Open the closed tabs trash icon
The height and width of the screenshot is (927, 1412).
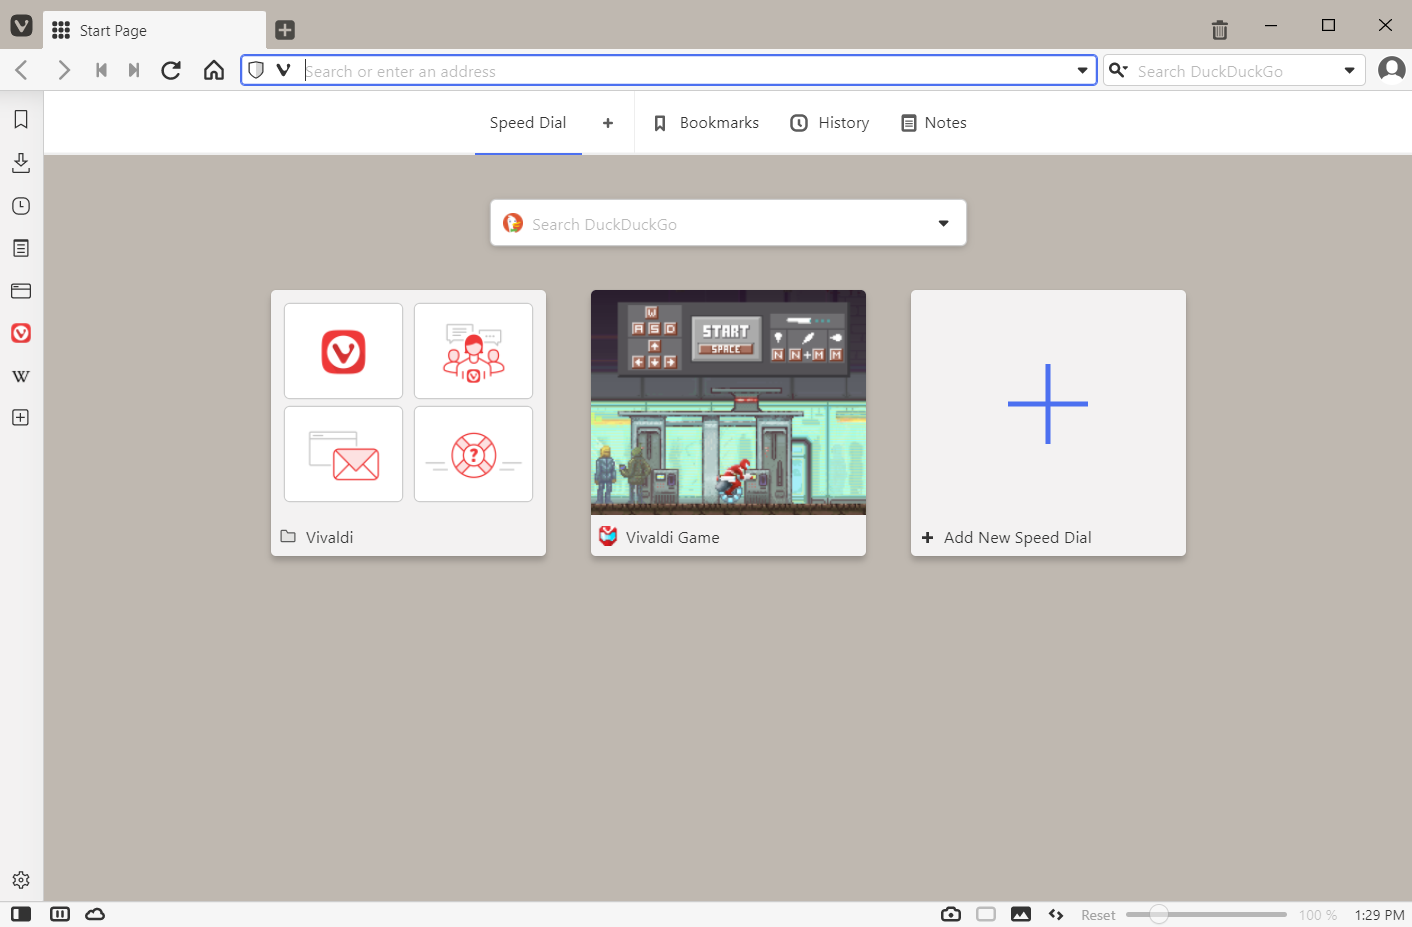click(x=1219, y=30)
